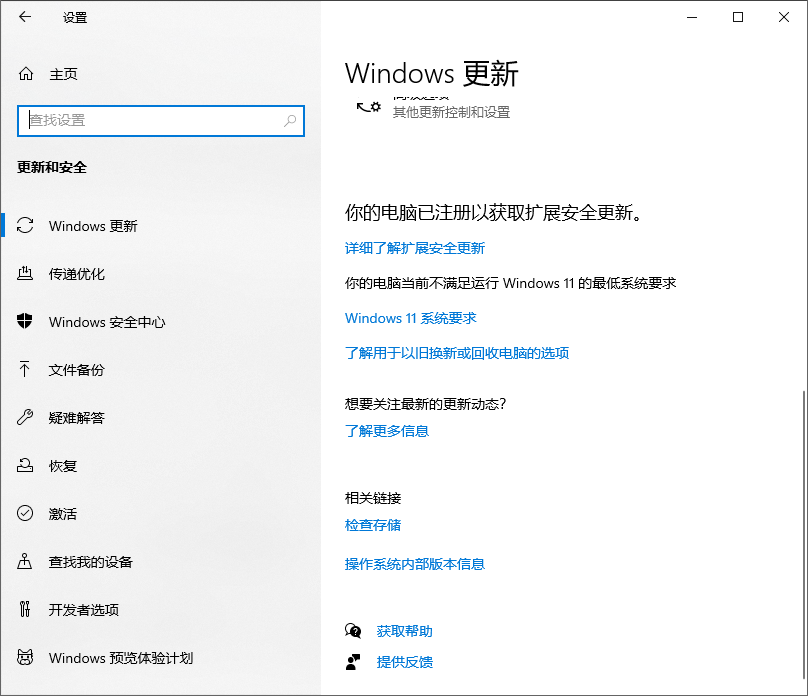Click the Windows 安全中心 shield icon

(x=25, y=321)
